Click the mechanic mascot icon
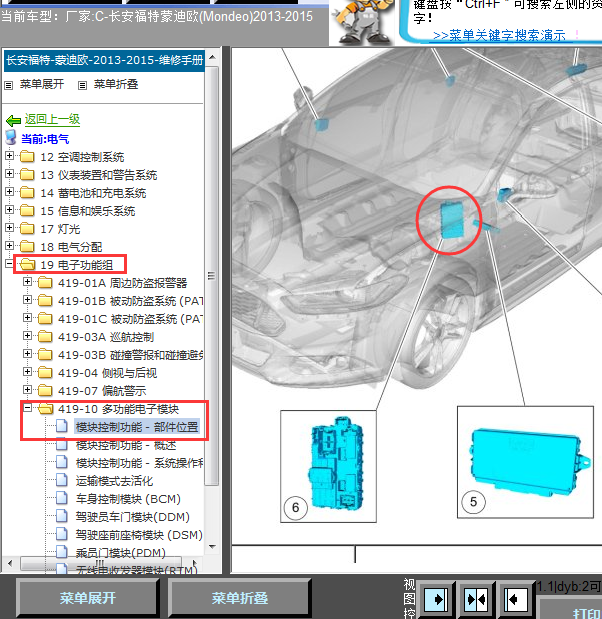Screen dimensions: 602x619 (362, 22)
